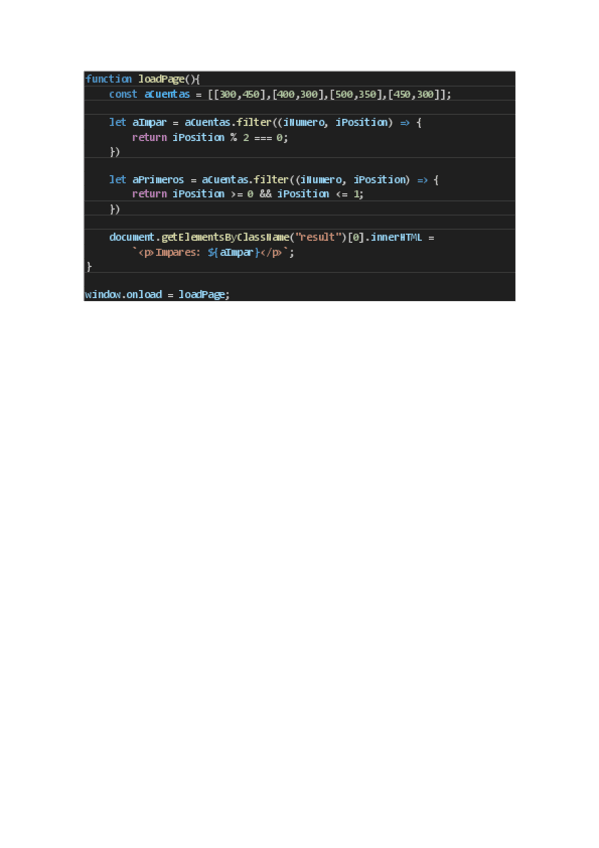Click the 'const' keyword before aCuentas

[x=123, y=94]
